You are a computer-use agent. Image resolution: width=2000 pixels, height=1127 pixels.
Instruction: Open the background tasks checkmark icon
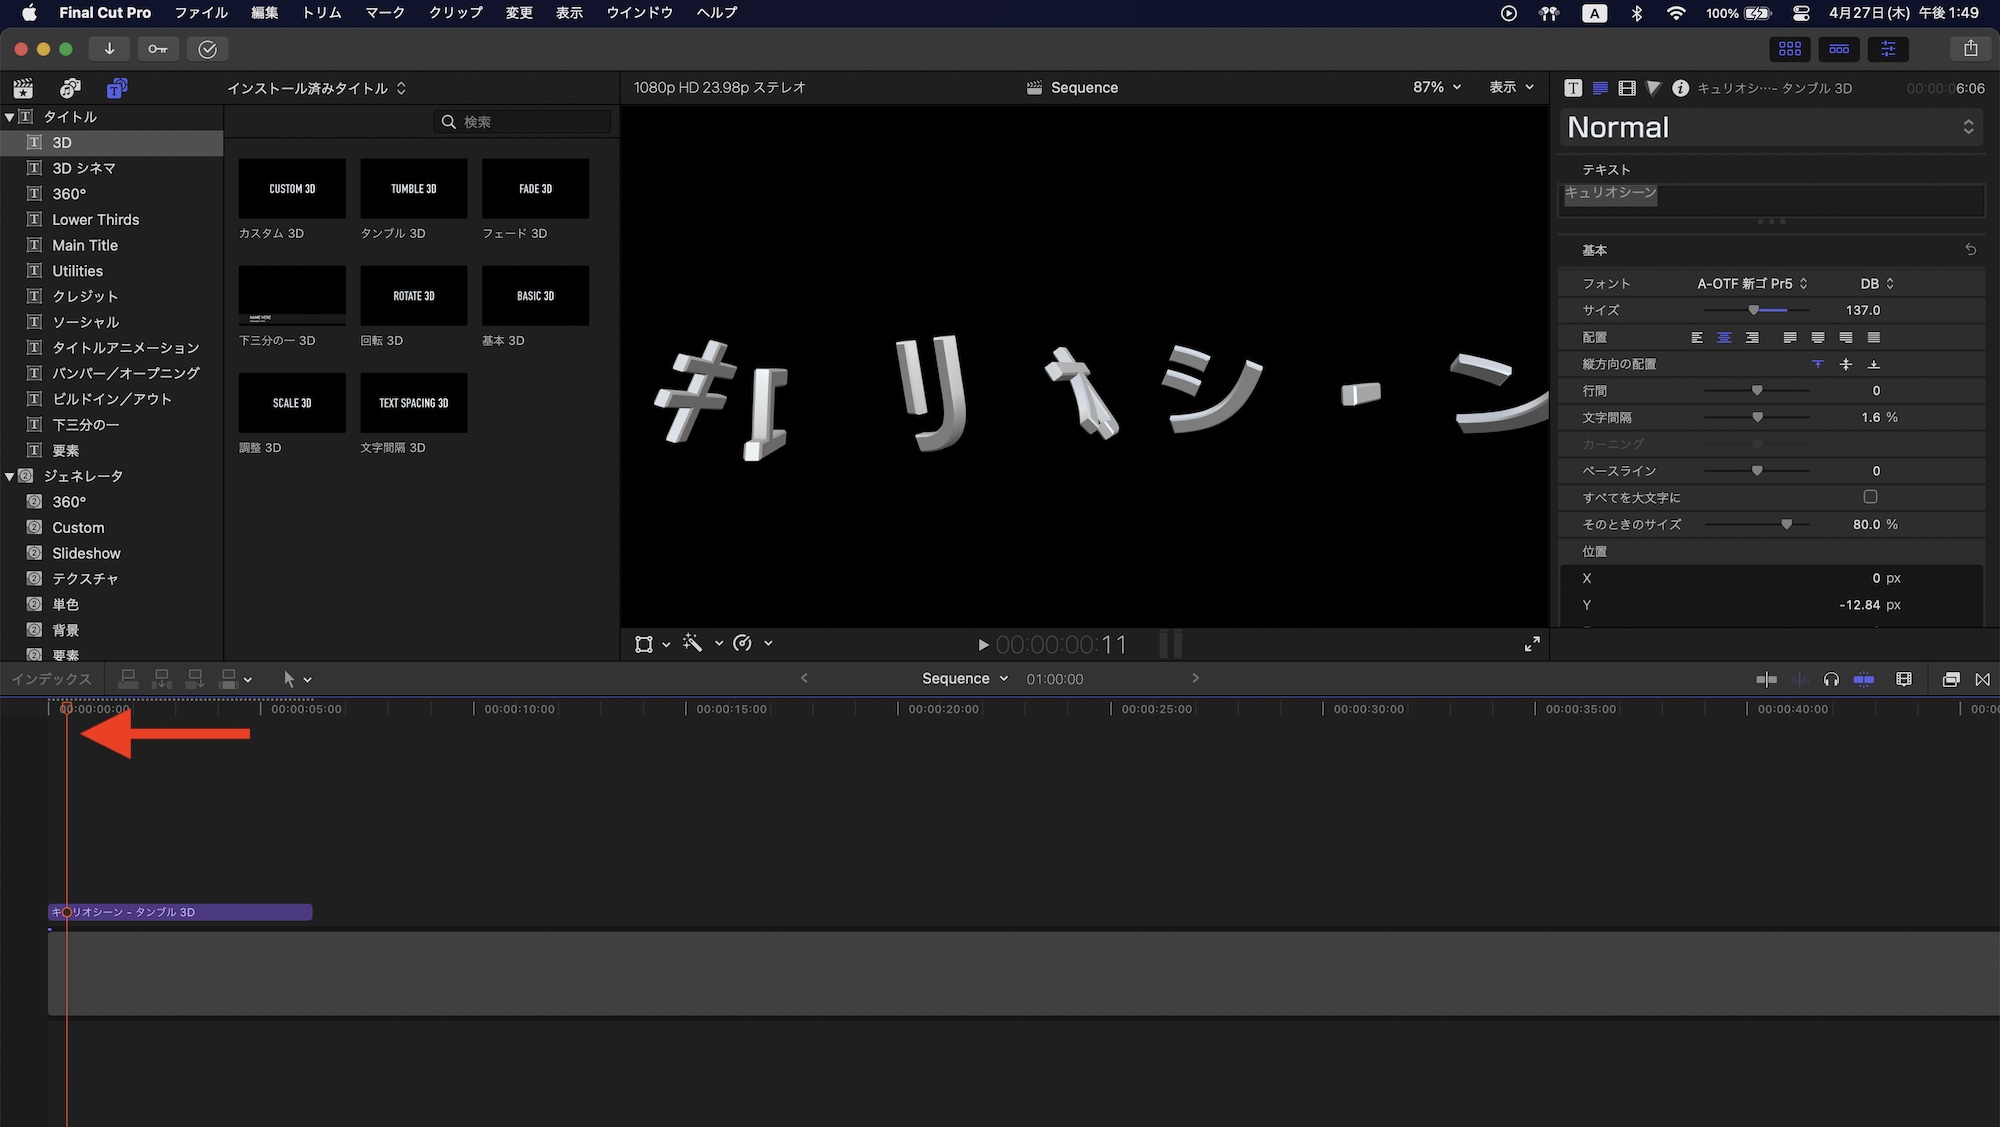point(207,49)
